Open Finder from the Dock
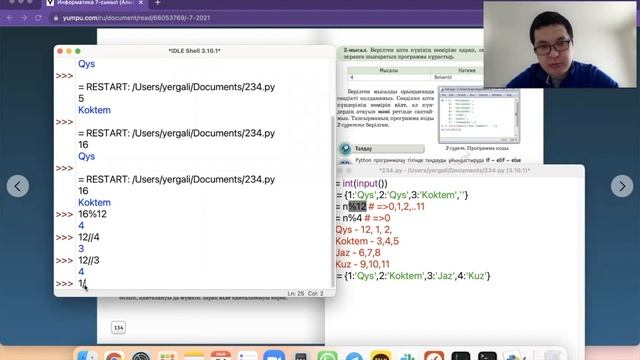The height and width of the screenshot is (360, 640). tap(87, 356)
